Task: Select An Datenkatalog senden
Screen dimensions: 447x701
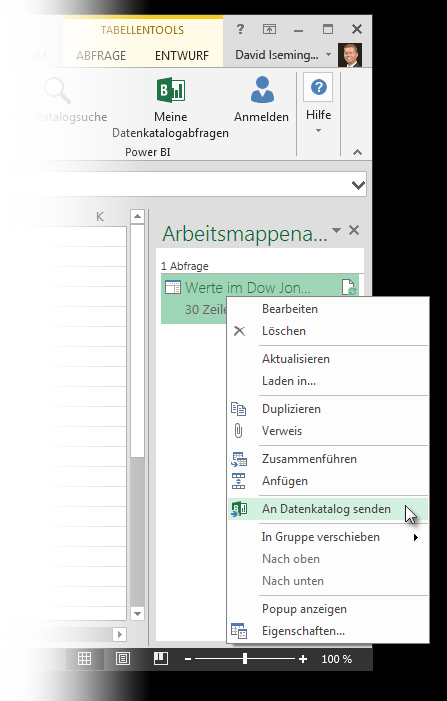Action: pyautogui.click(x=328, y=509)
